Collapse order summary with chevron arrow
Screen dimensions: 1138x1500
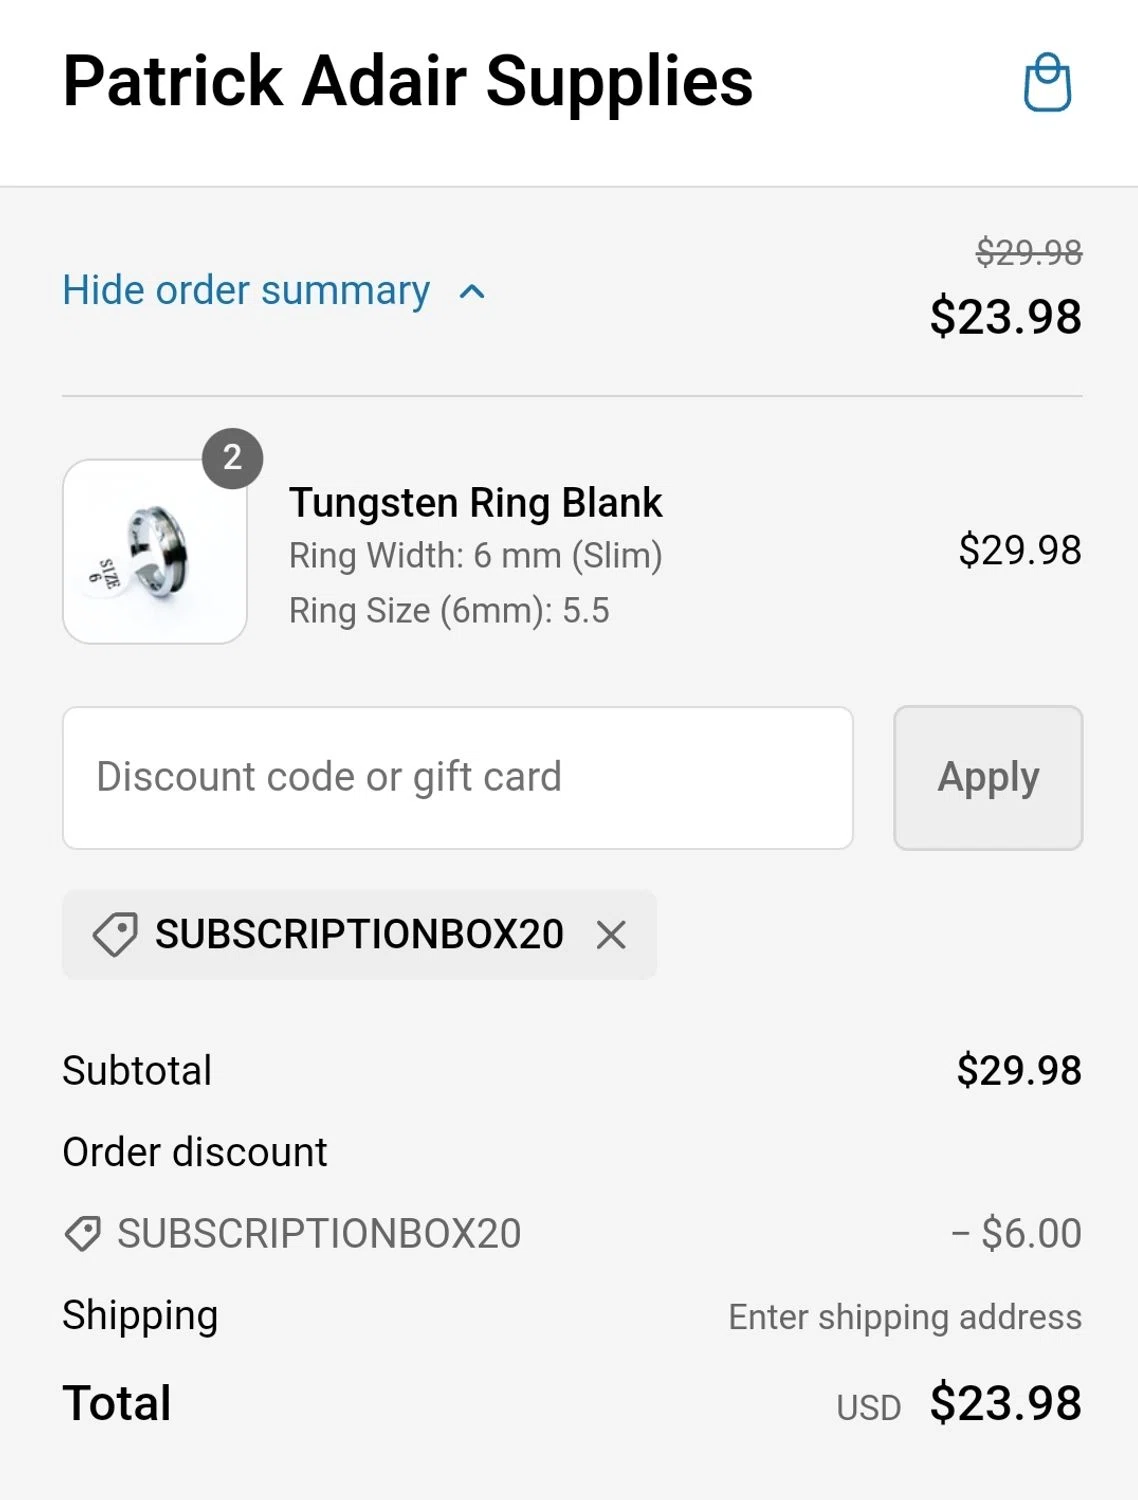coord(472,292)
